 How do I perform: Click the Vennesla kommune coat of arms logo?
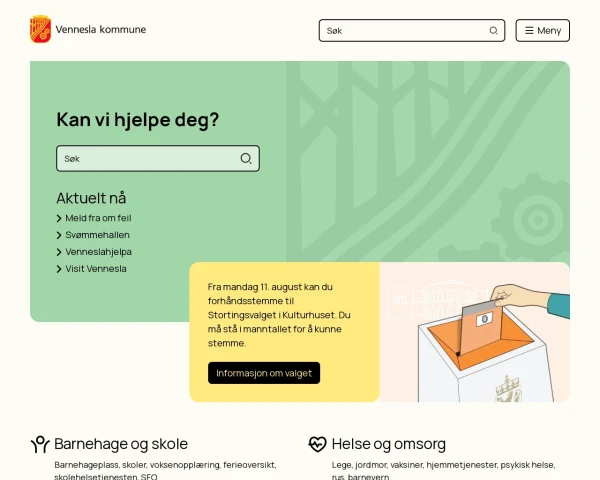[x=41, y=29]
